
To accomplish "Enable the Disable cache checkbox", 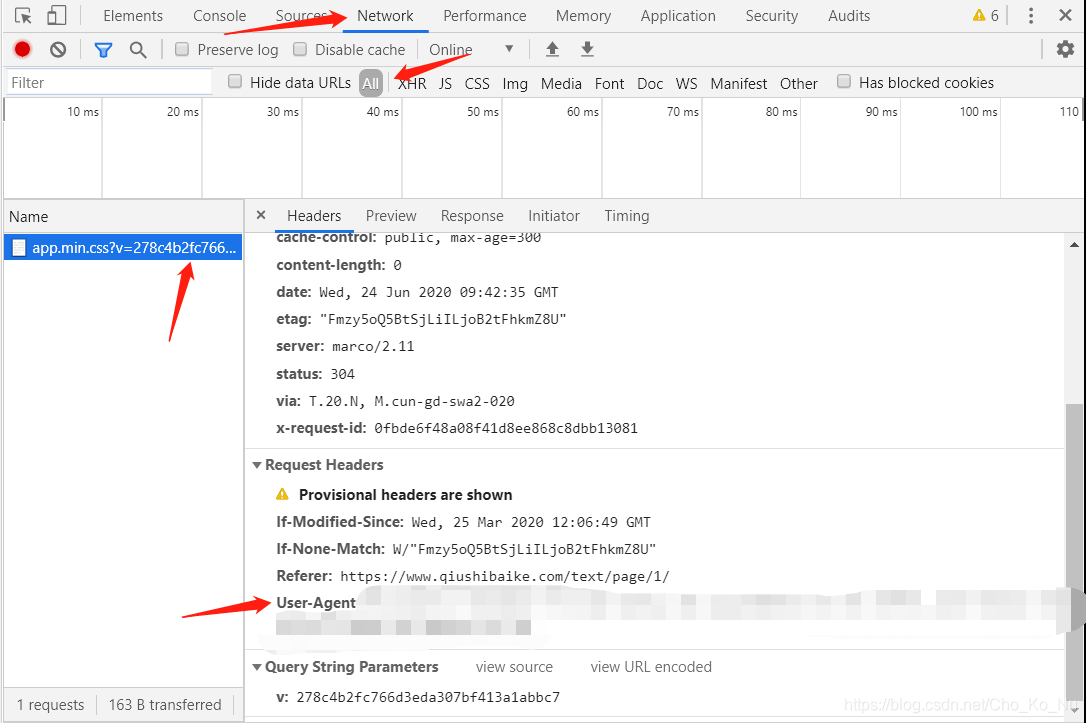I will pyautogui.click(x=300, y=49).
